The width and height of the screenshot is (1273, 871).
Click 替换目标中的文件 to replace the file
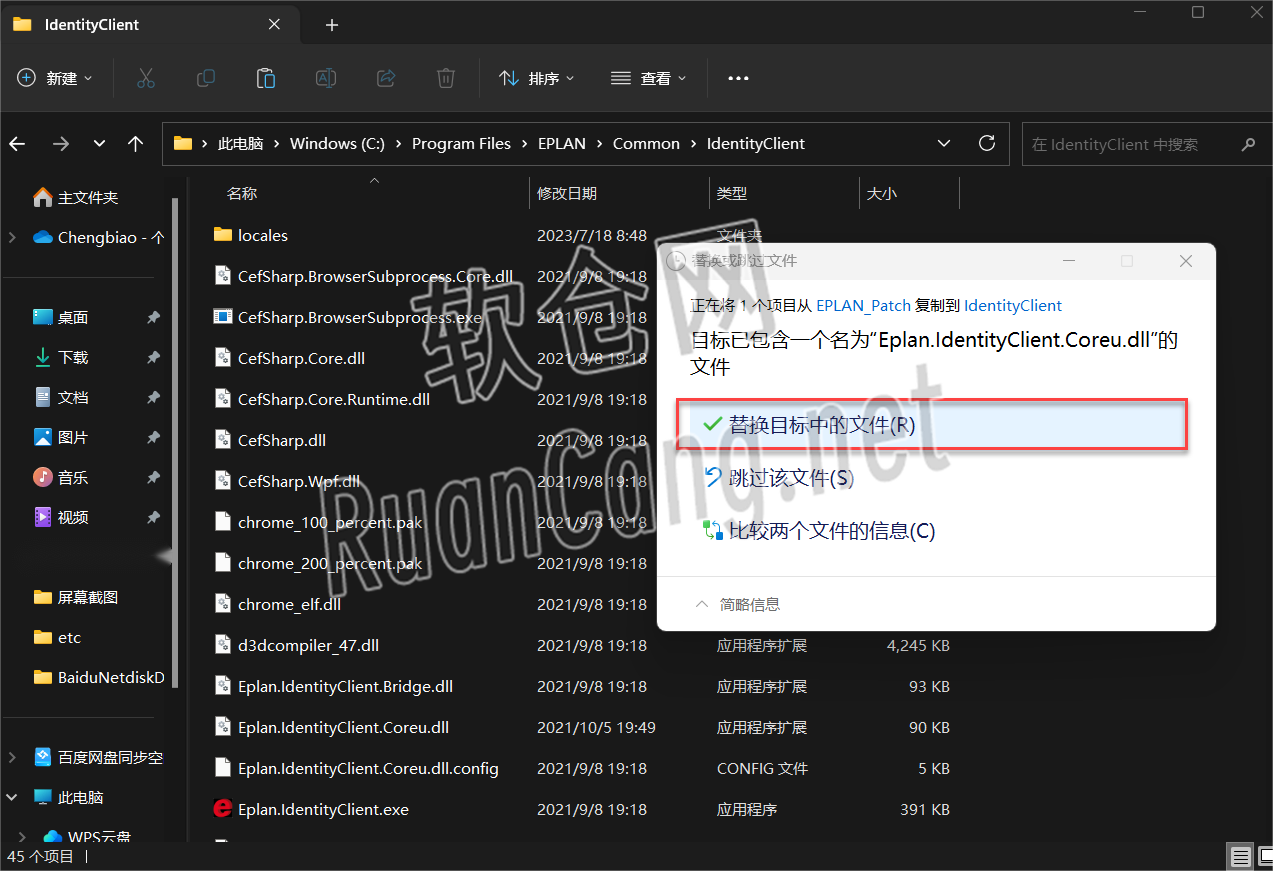coord(820,423)
